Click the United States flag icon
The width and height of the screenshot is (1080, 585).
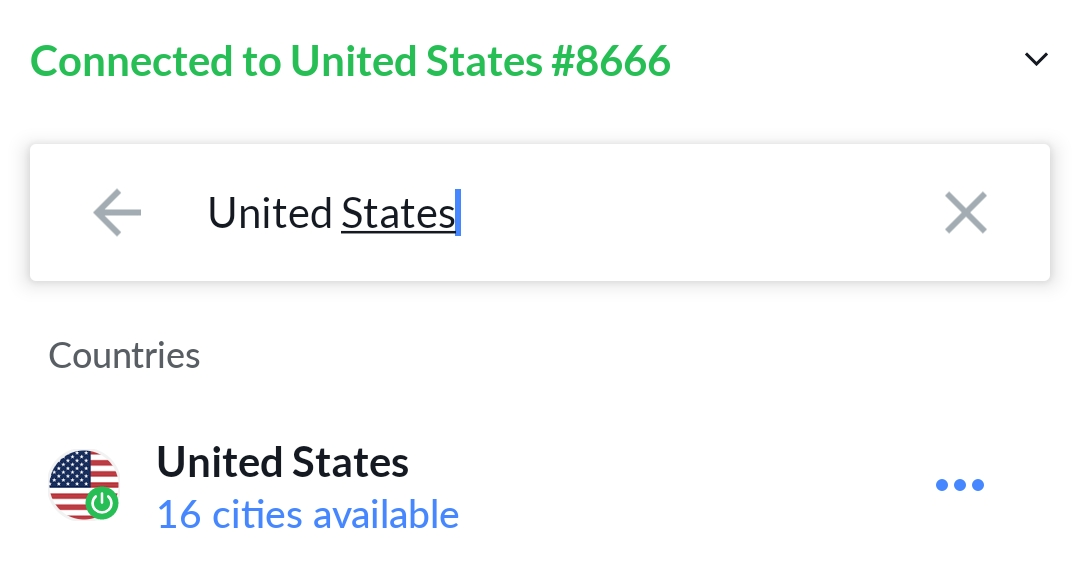click(x=80, y=480)
